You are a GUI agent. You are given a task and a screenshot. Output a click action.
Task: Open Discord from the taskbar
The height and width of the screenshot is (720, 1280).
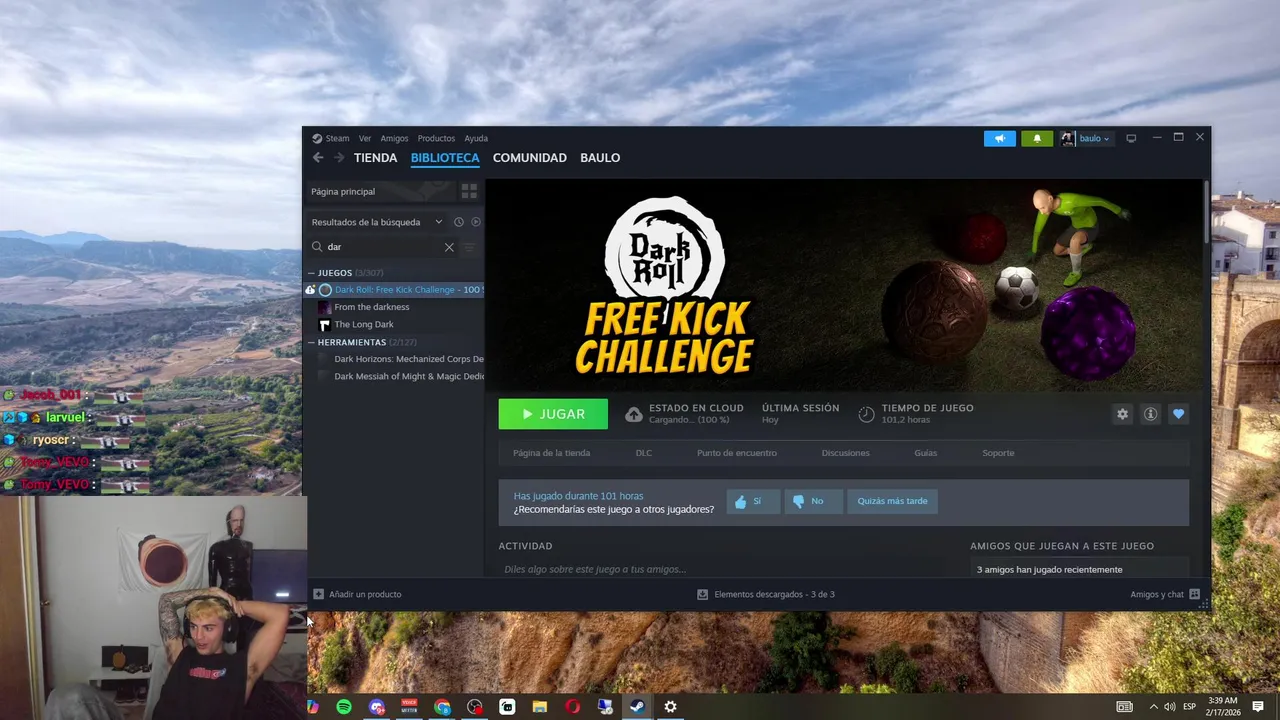point(377,707)
